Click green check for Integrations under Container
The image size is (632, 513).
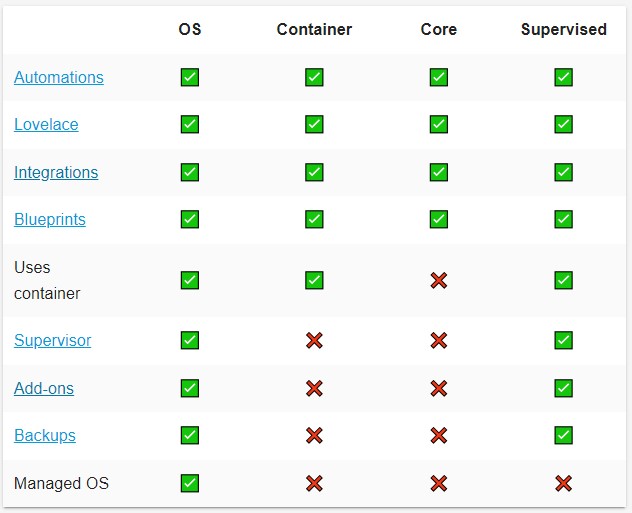point(314,172)
